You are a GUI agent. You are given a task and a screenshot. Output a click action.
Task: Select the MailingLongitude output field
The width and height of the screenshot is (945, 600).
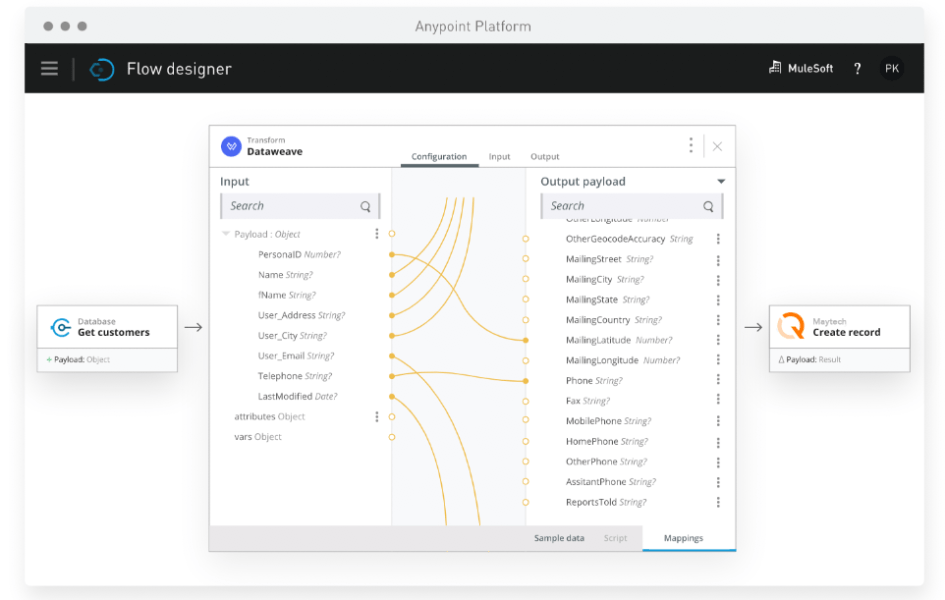click(x=623, y=360)
